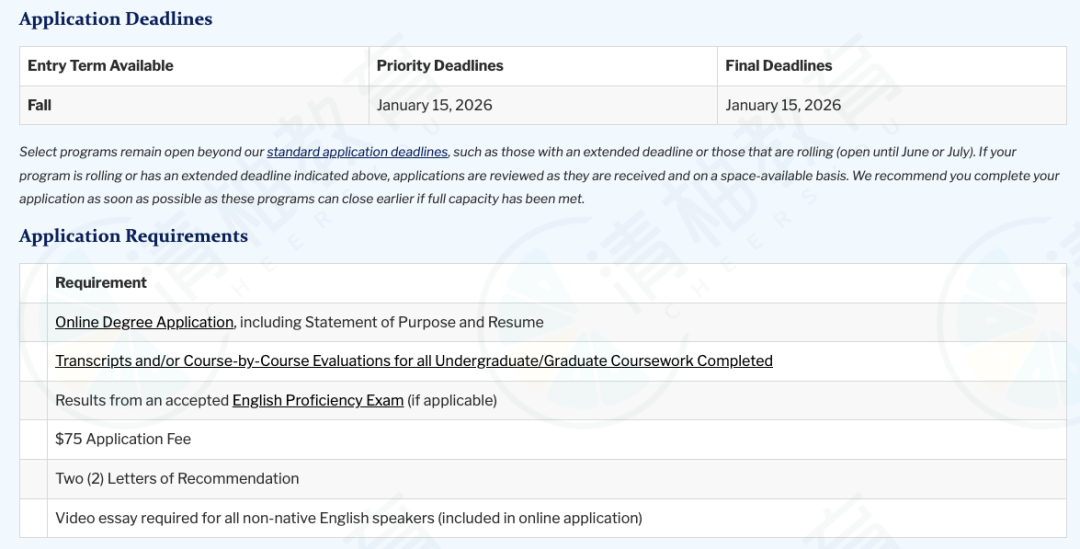Viewport: 1080px width, 549px height.
Task: Click the '(if applicable)' text after exam link
Action: [x=452, y=400]
